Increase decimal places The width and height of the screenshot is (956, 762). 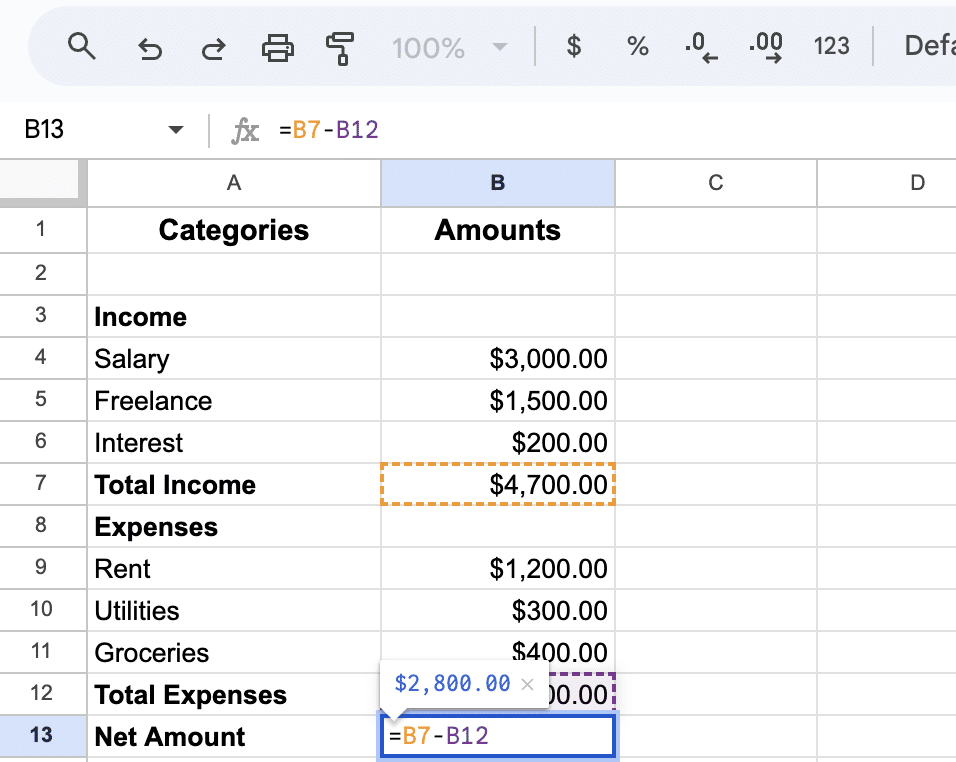[x=766, y=48]
